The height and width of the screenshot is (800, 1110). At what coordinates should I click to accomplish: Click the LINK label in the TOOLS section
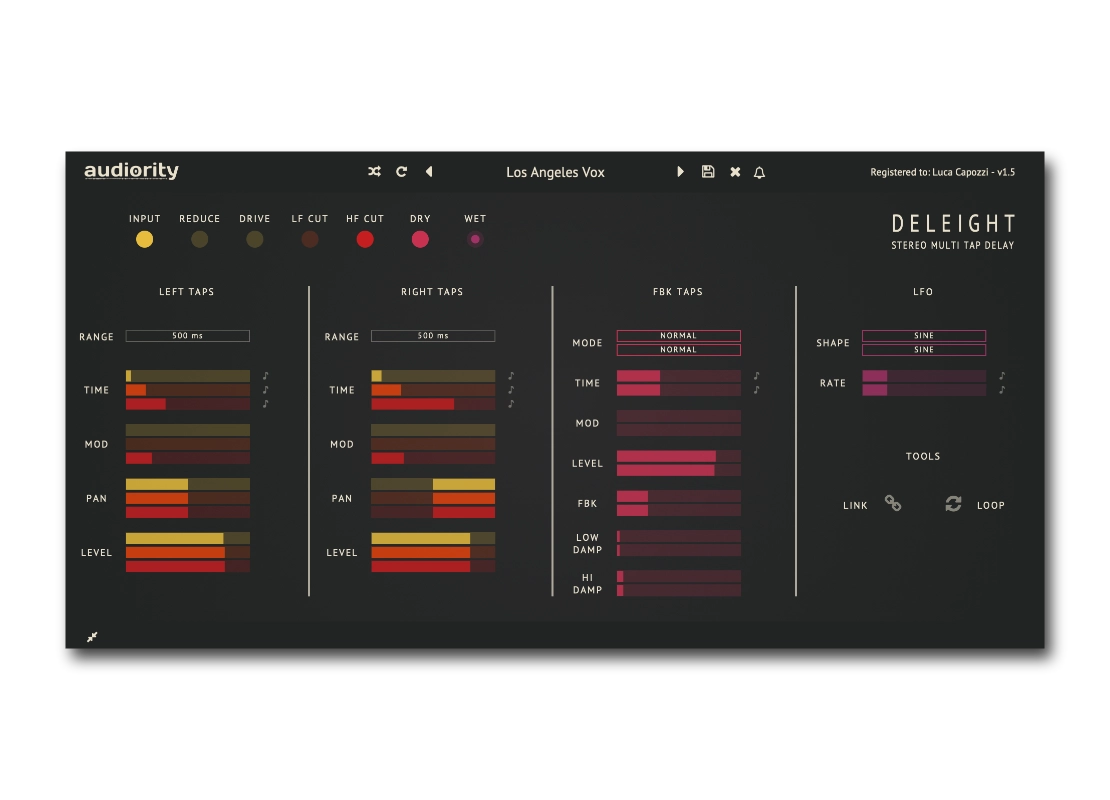(x=857, y=505)
